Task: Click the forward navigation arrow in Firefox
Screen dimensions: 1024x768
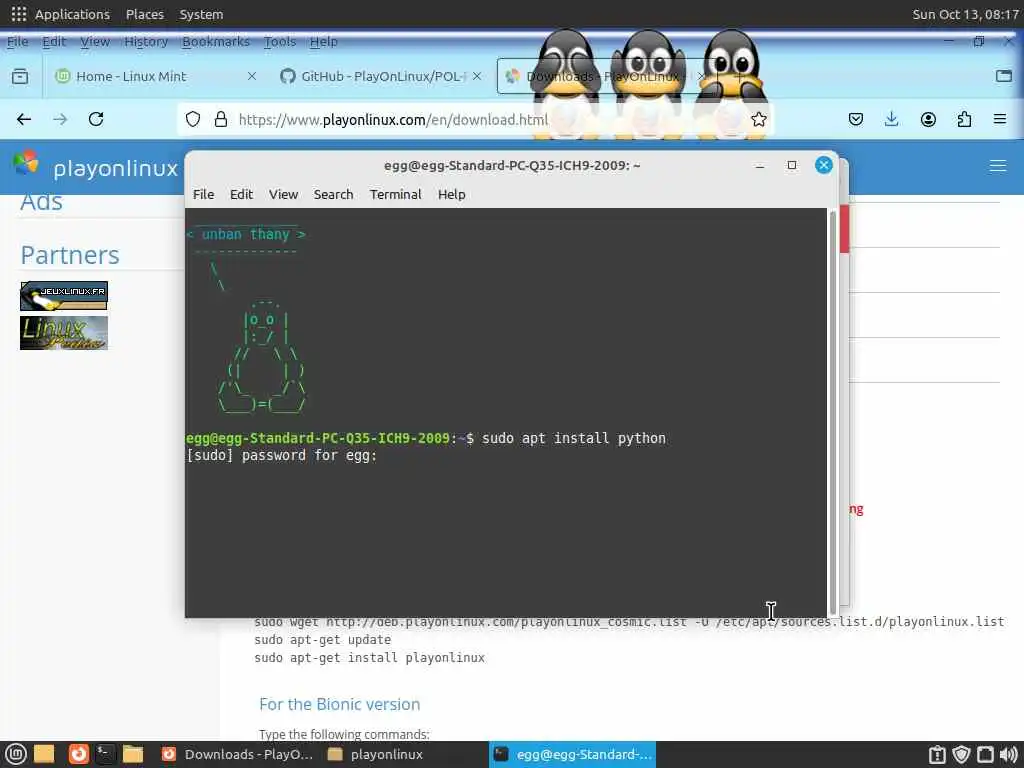Action: point(60,119)
